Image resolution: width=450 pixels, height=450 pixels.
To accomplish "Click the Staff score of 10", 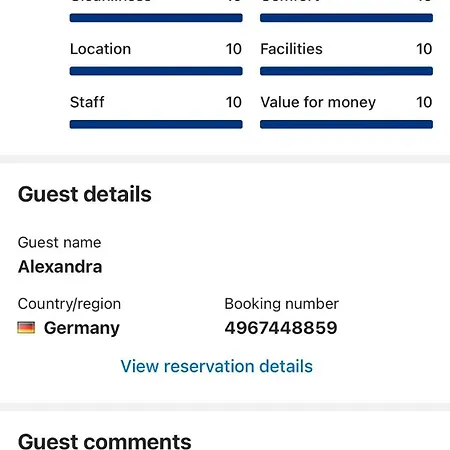I will pyautogui.click(x=234, y=102).
